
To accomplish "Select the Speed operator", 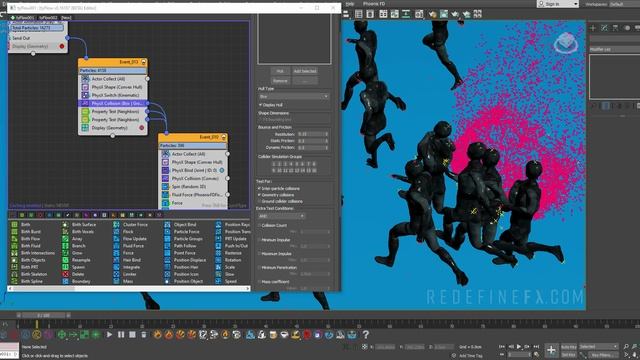I will pos(231,281).
